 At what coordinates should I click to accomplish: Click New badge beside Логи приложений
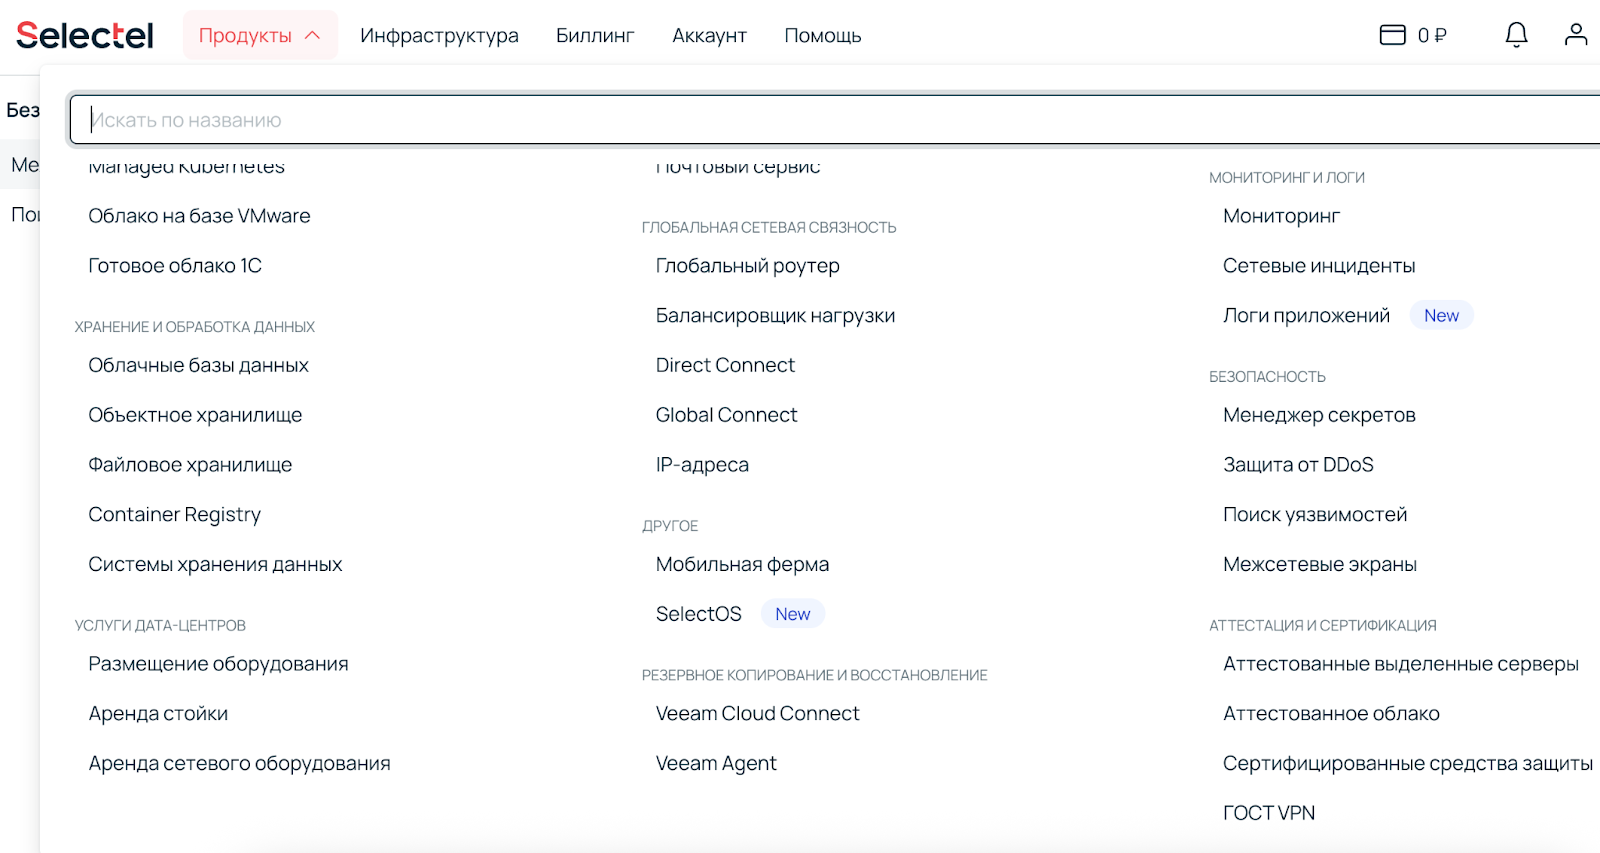(x=1441, y=316)
